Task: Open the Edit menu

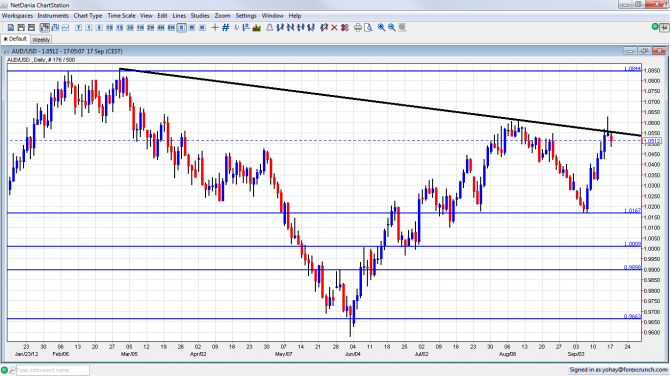Action: 162,15
